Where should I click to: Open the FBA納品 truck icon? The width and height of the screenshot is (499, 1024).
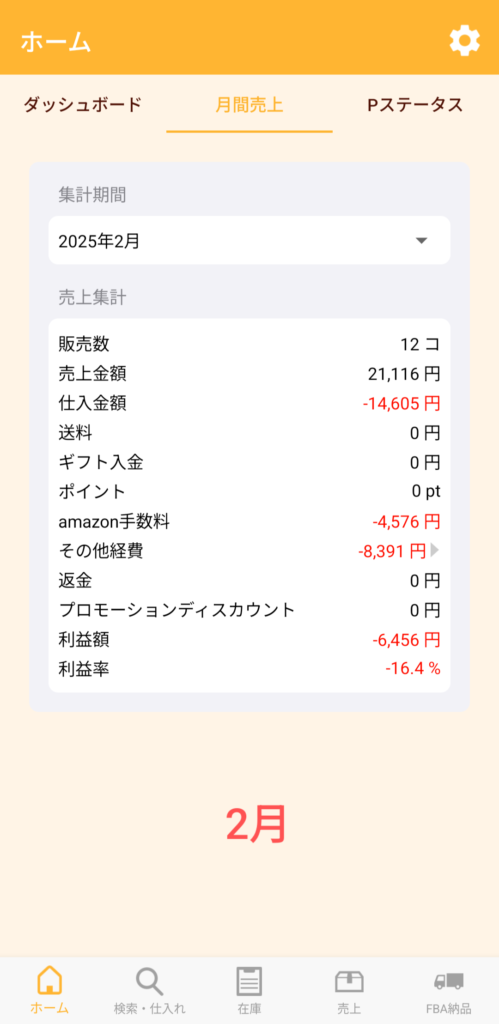click(x=449, y=981)
